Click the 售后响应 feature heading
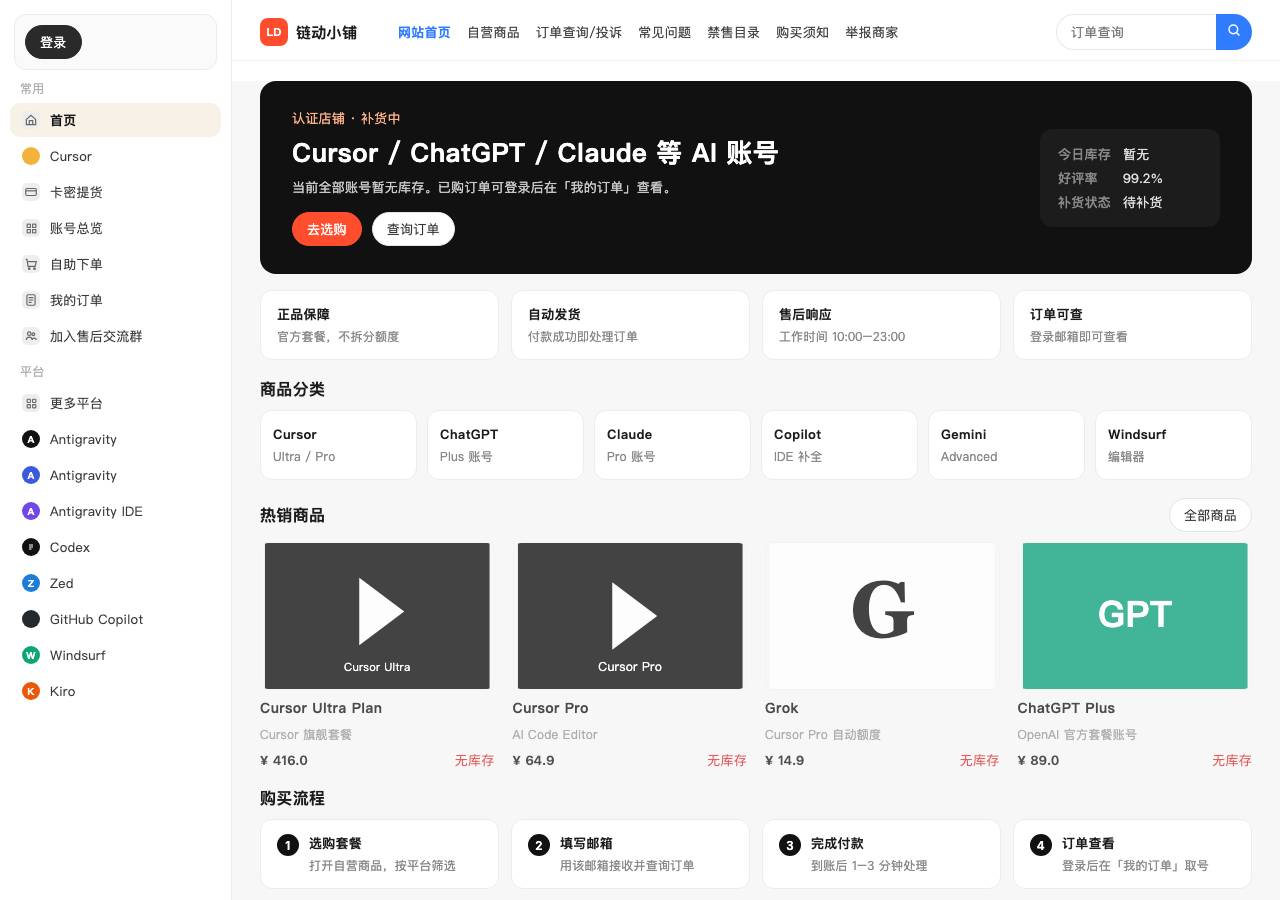 point(805,314)
